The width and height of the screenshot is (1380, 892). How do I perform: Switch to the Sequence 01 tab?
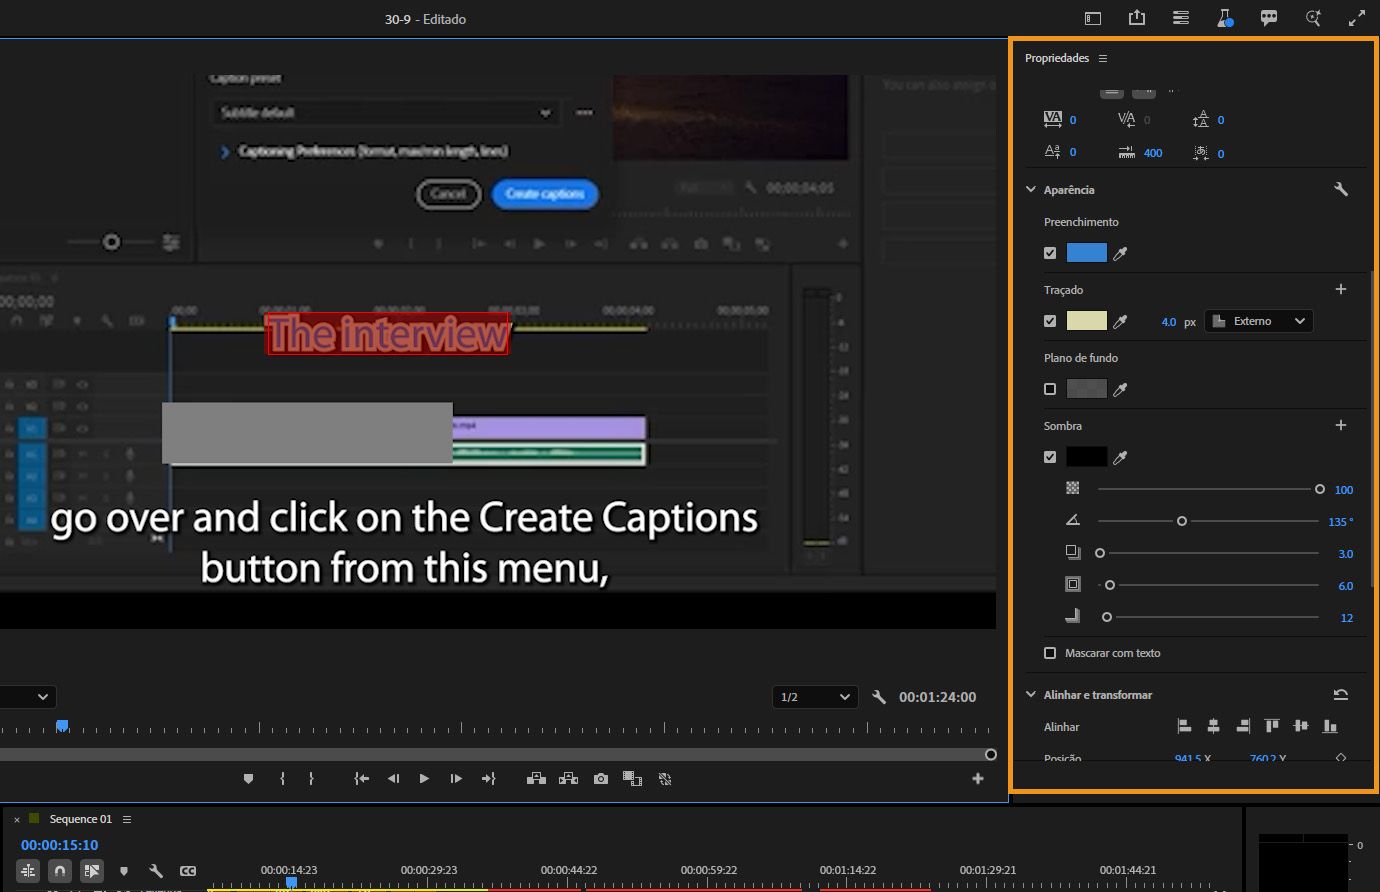[81, 819]
